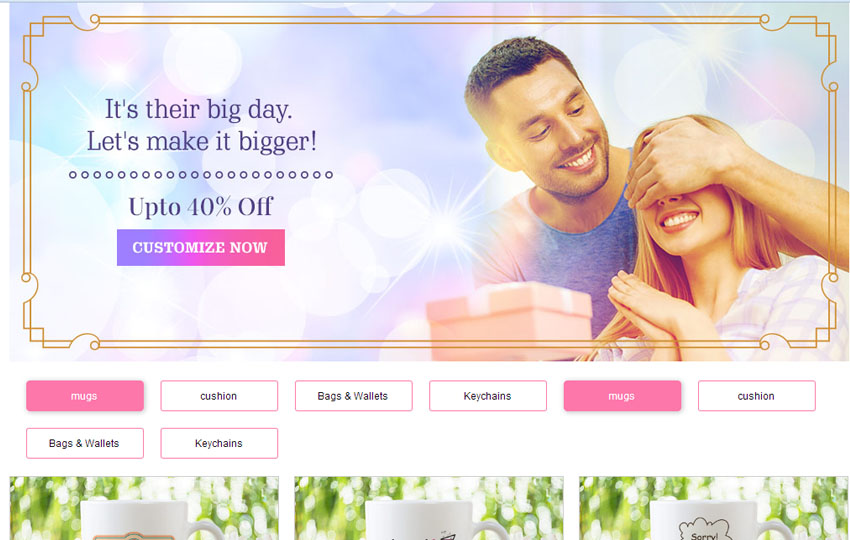850x540 pixels.
Task: Select the first highlighted mugs category tab
Action: pos(85,396)
